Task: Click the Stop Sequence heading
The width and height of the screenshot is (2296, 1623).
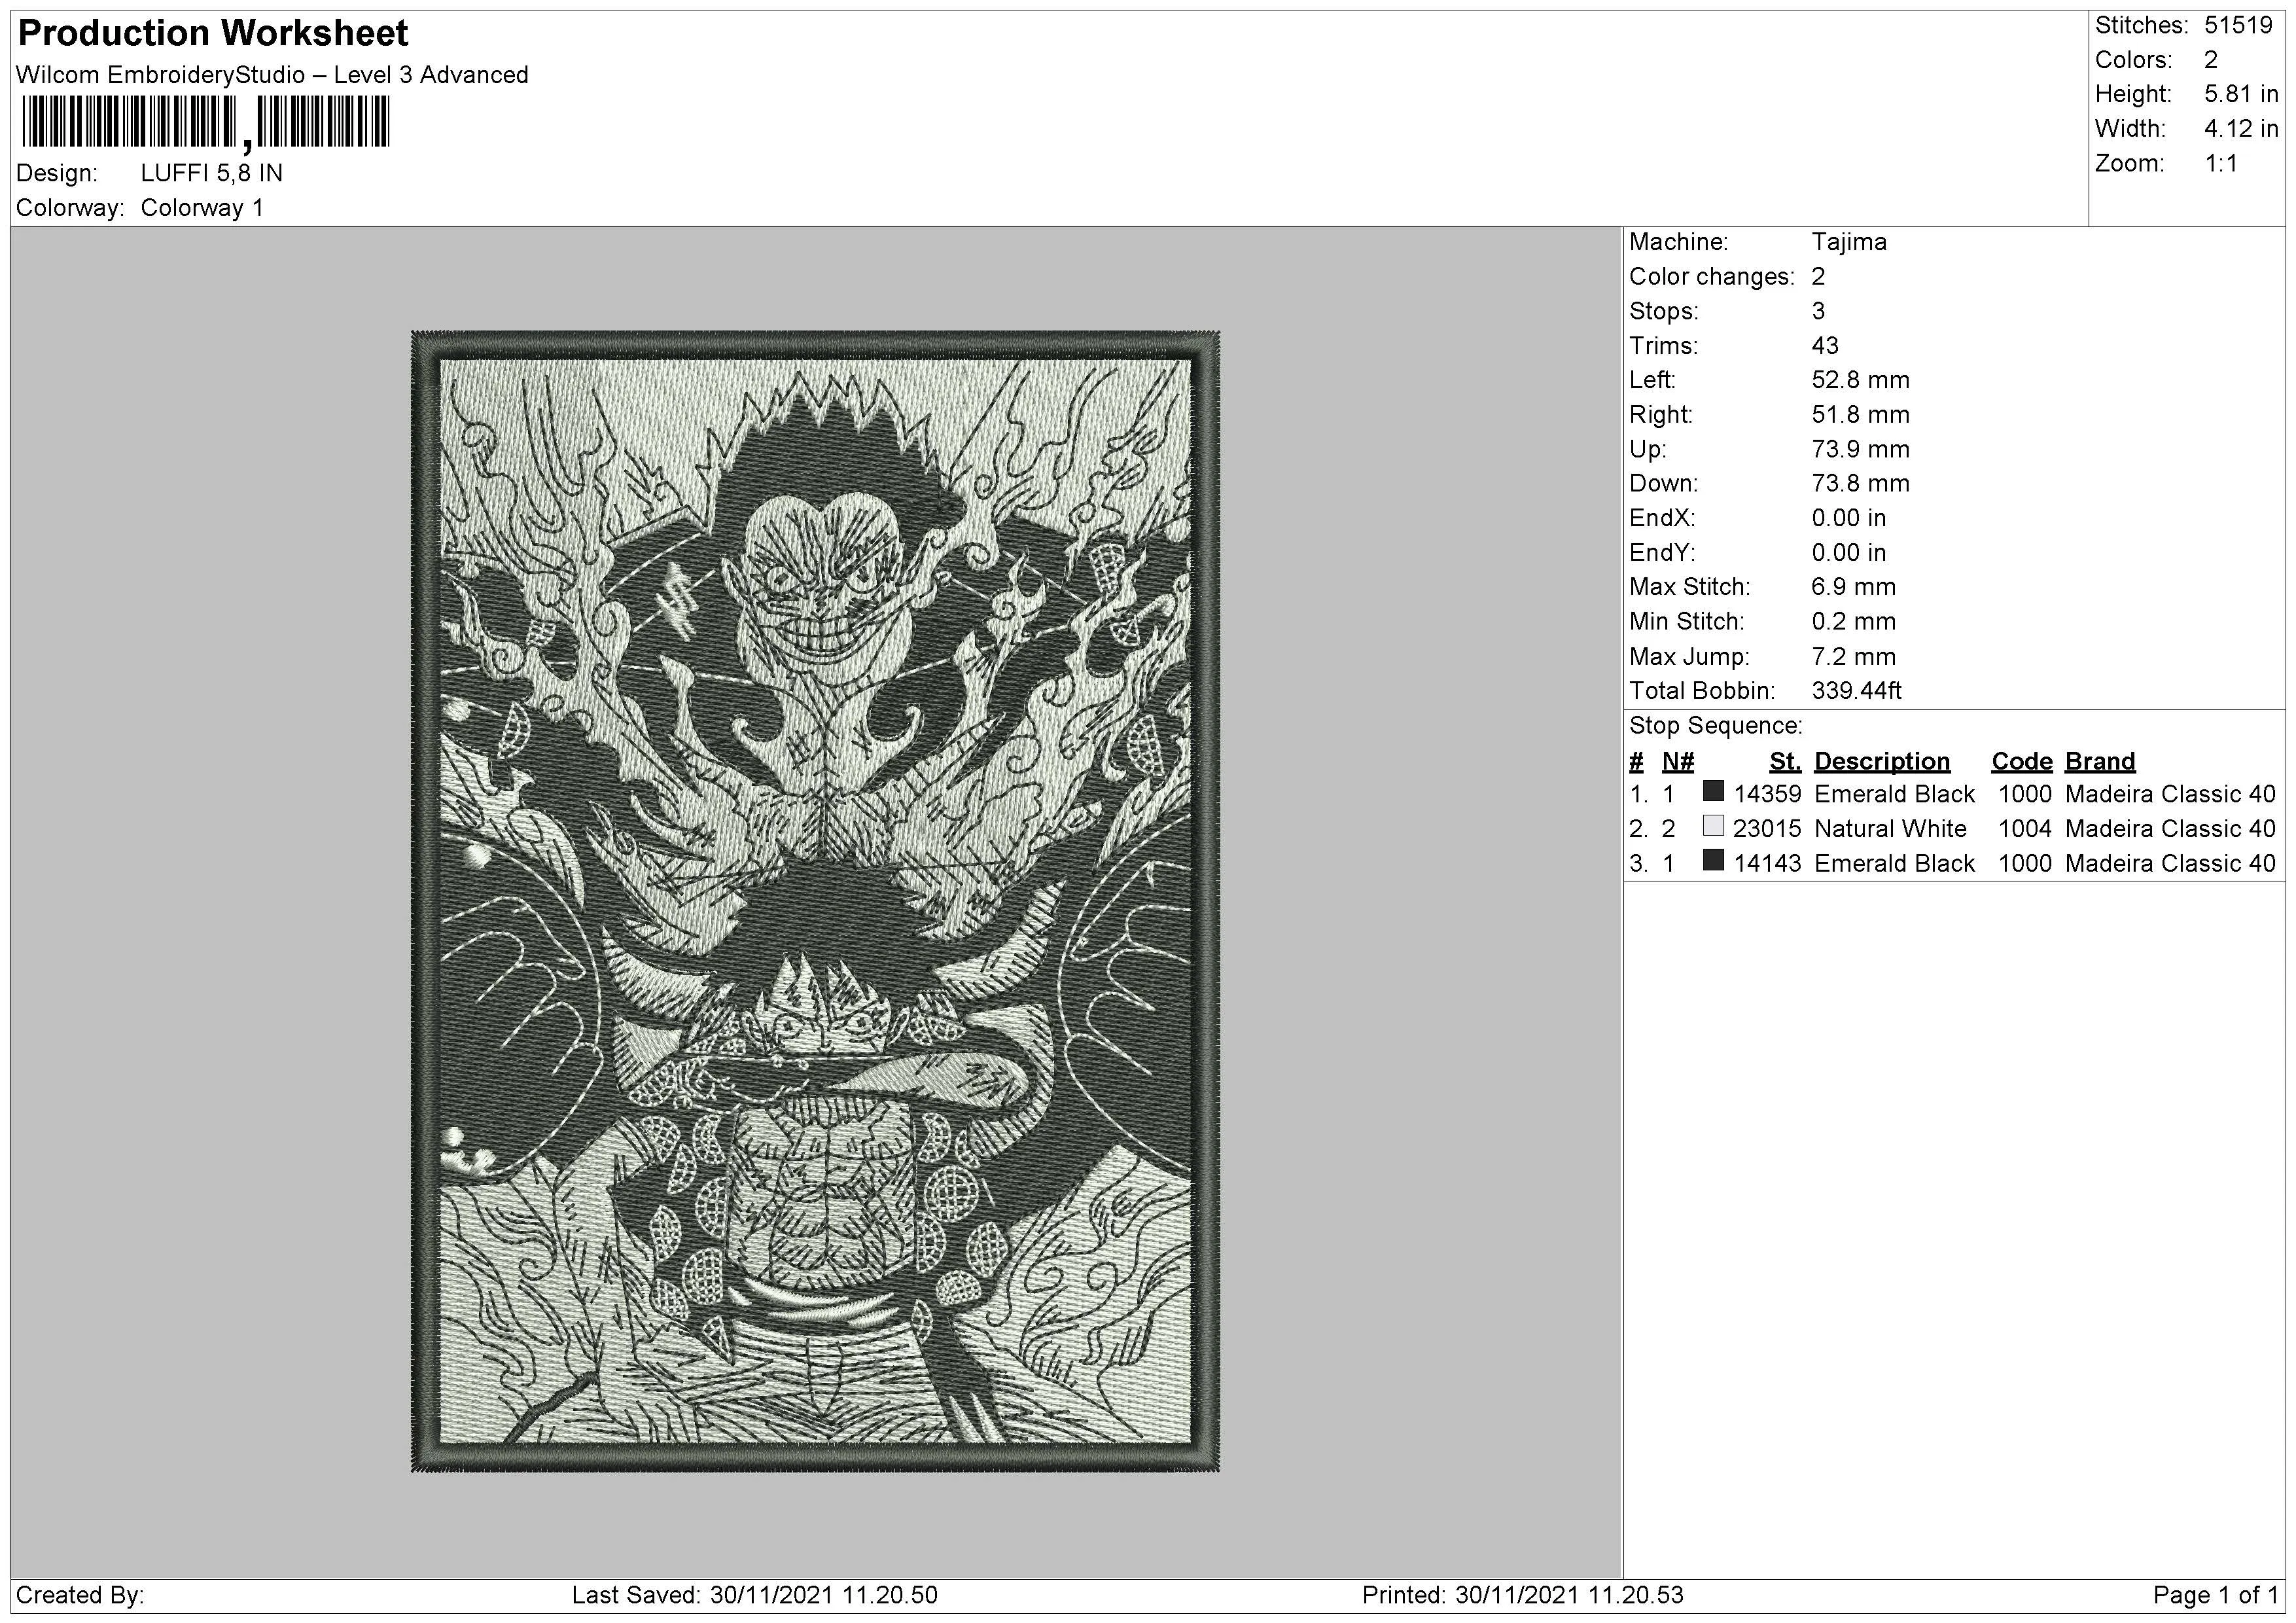Action: [x=1715, y=726]
